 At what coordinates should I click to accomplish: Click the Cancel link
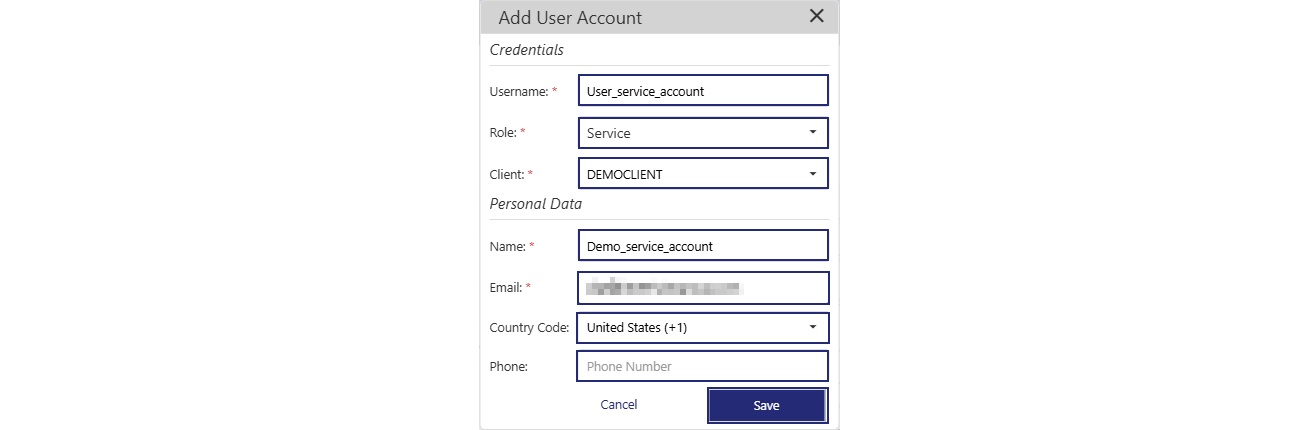[618, 405]
